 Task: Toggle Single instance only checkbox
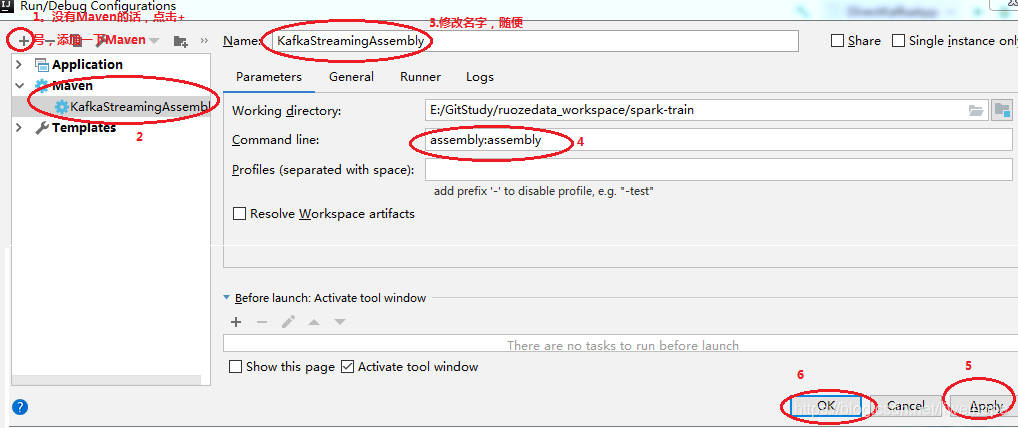coord(899,41)
